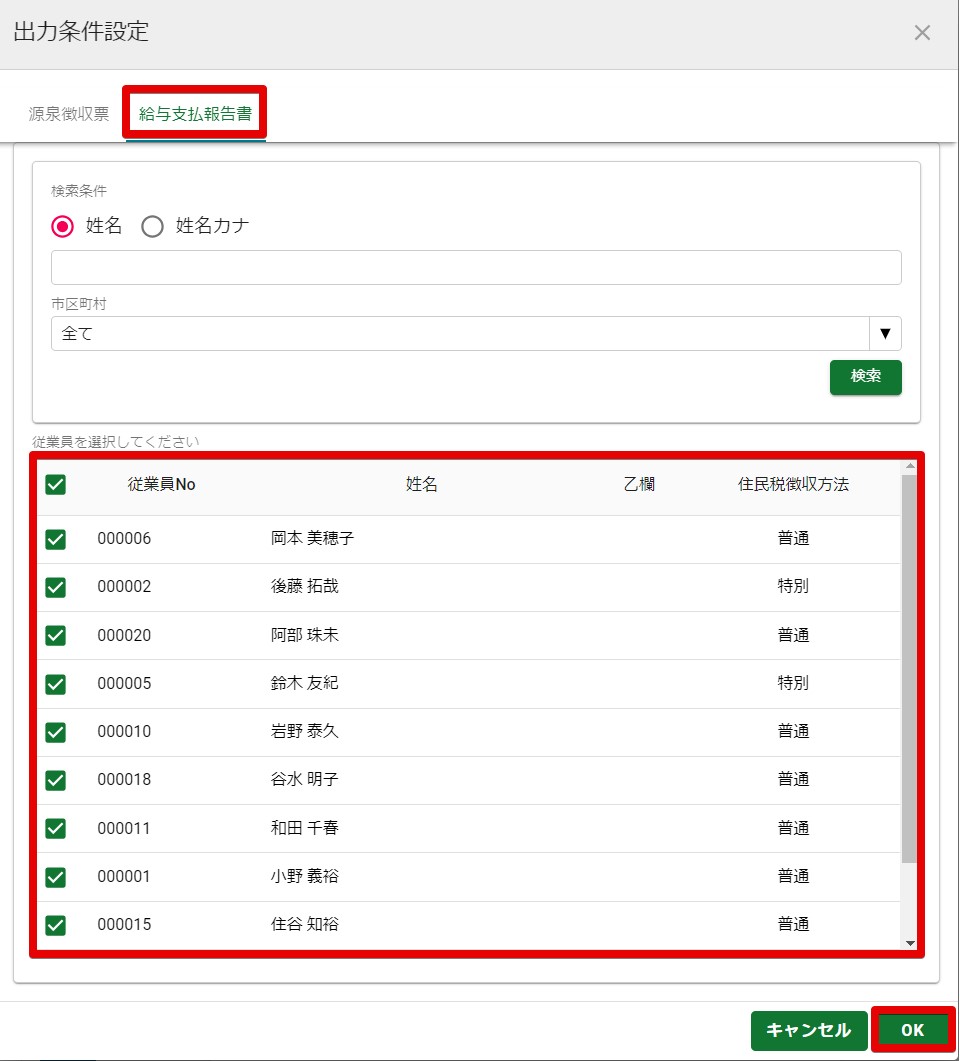960x1061 pixels.
Task: Choose the 姓名カナ search option
Action: (x=153, y=226)
